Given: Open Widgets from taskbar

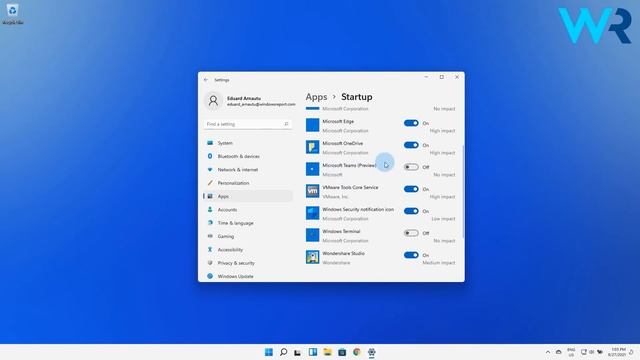Looking at the screenshot, I should tap(313, 352).
